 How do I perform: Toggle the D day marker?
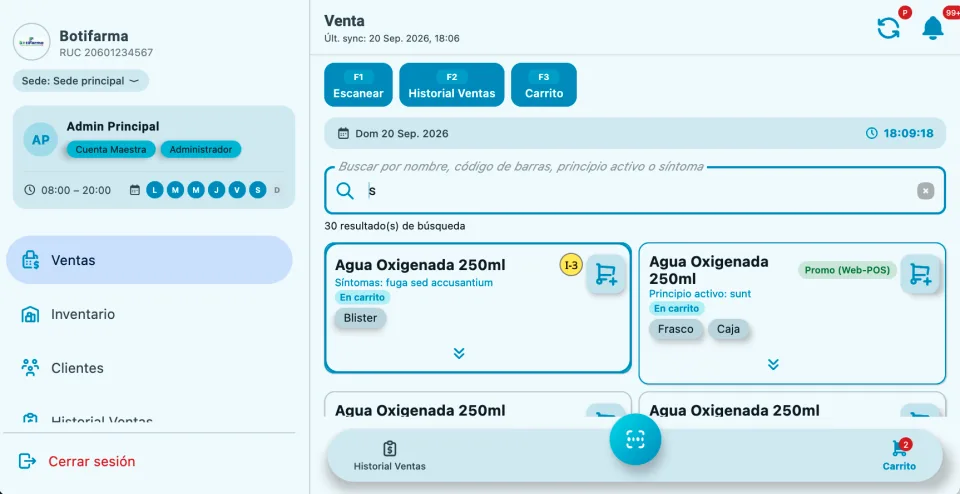pos(277,190)
